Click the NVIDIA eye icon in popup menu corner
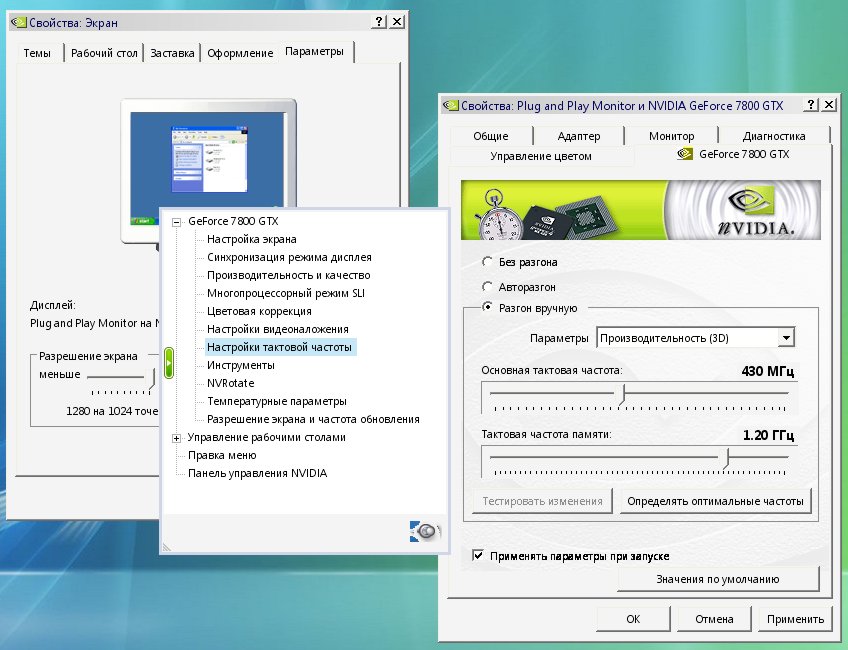The width and height of the screenshot is (848, 650). (425, 531)
